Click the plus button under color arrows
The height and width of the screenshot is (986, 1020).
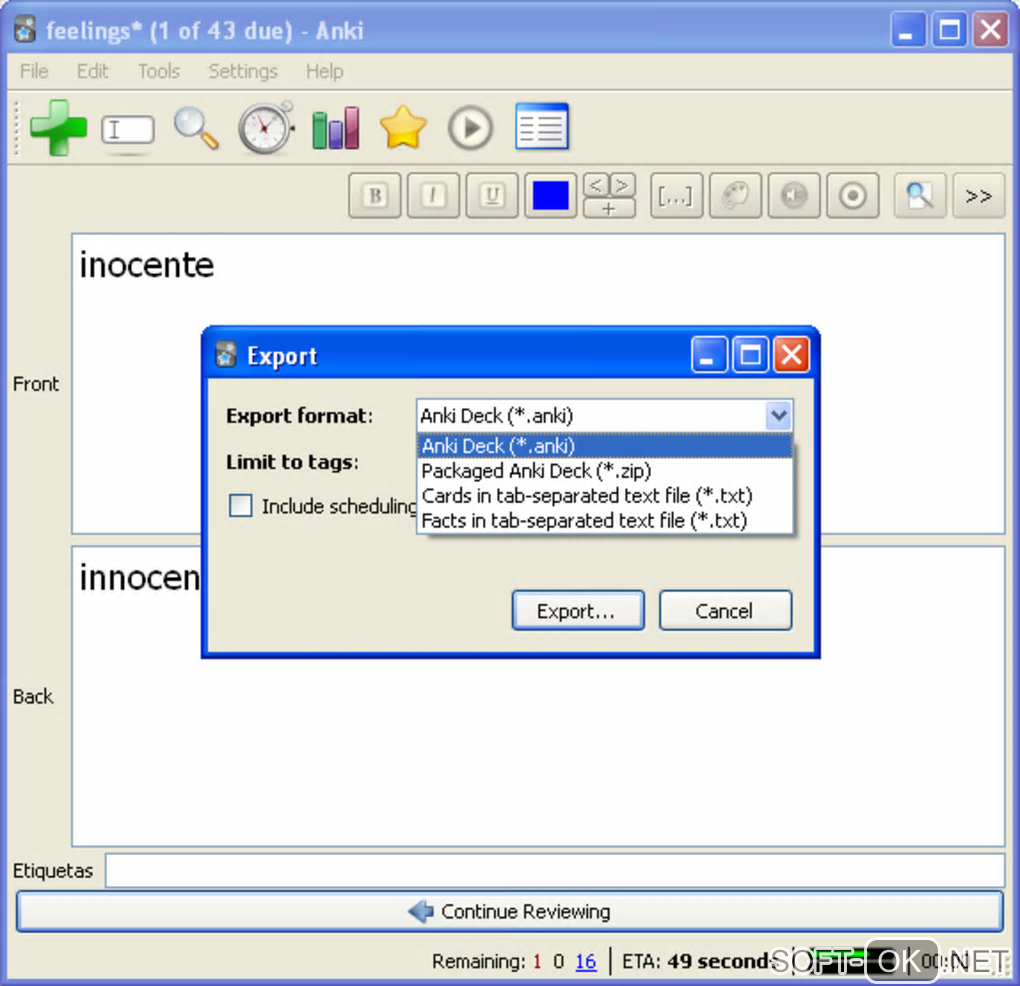tap(609, 209)
